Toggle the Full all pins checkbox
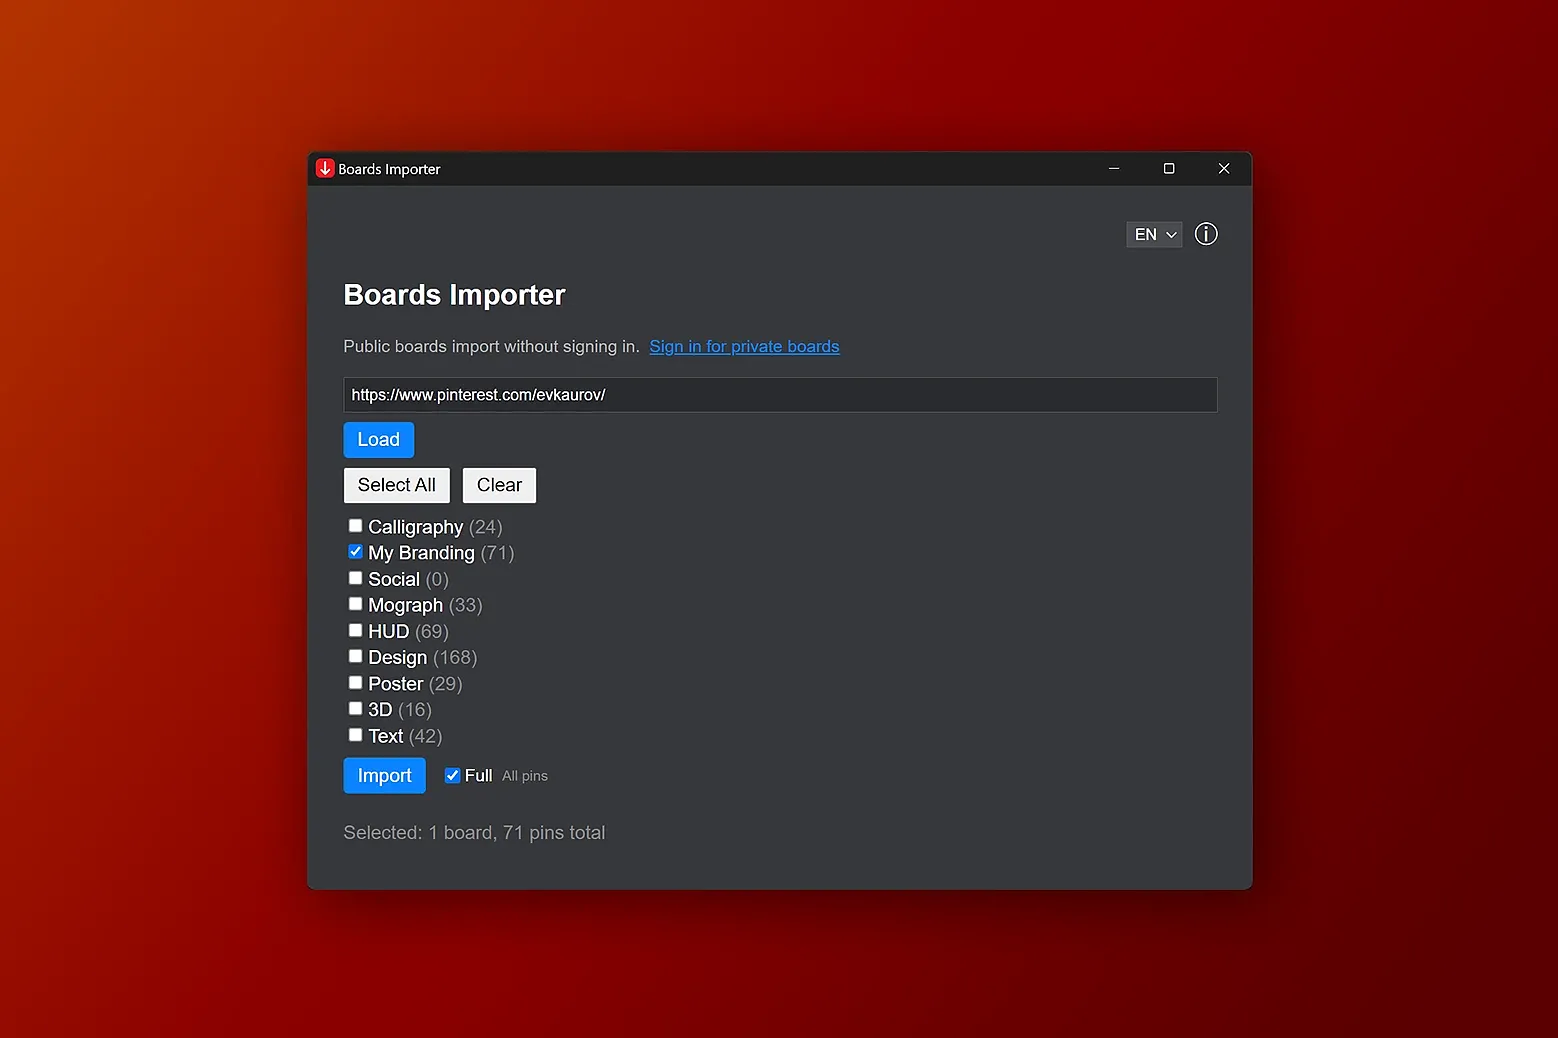 click(x=452, y=775)
